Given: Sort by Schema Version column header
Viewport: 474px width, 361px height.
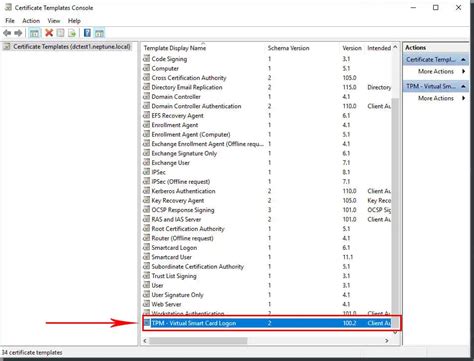Looking at the screenshot, I should (x=289, y=48).
